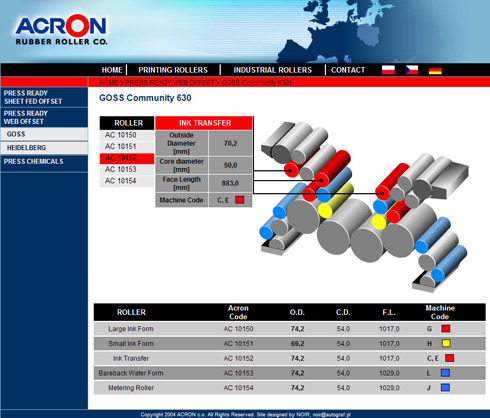The image size is (490, 418).
Task: Click the INK TRANSFER detail panel header
Action: 204,123
